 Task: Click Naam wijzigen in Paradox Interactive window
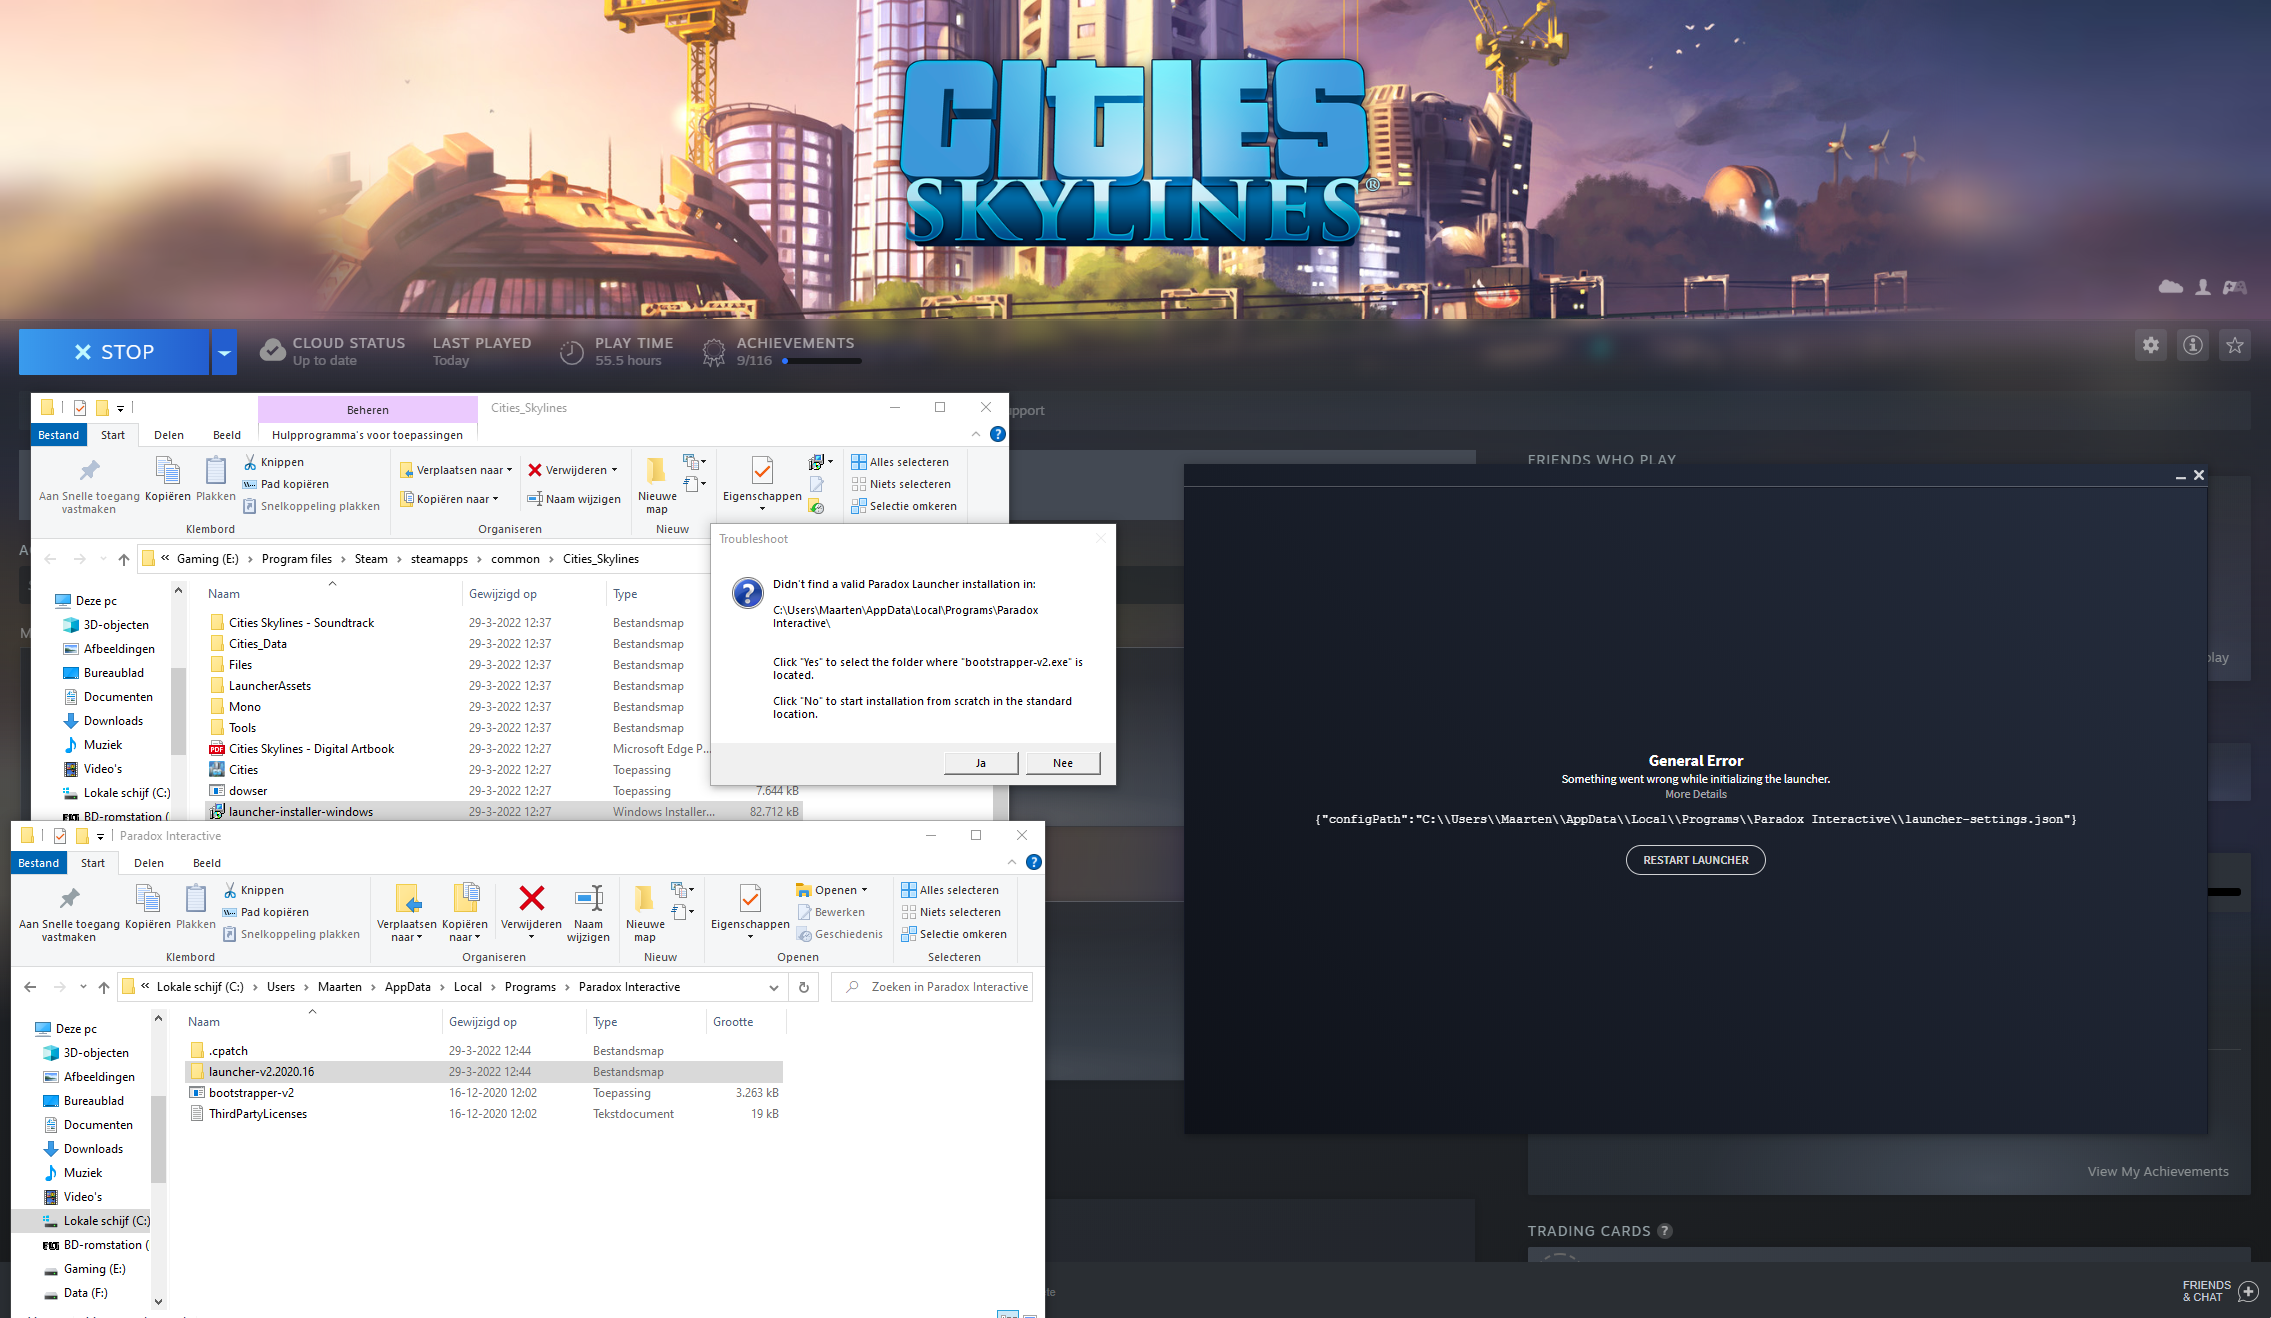point(588,913)
